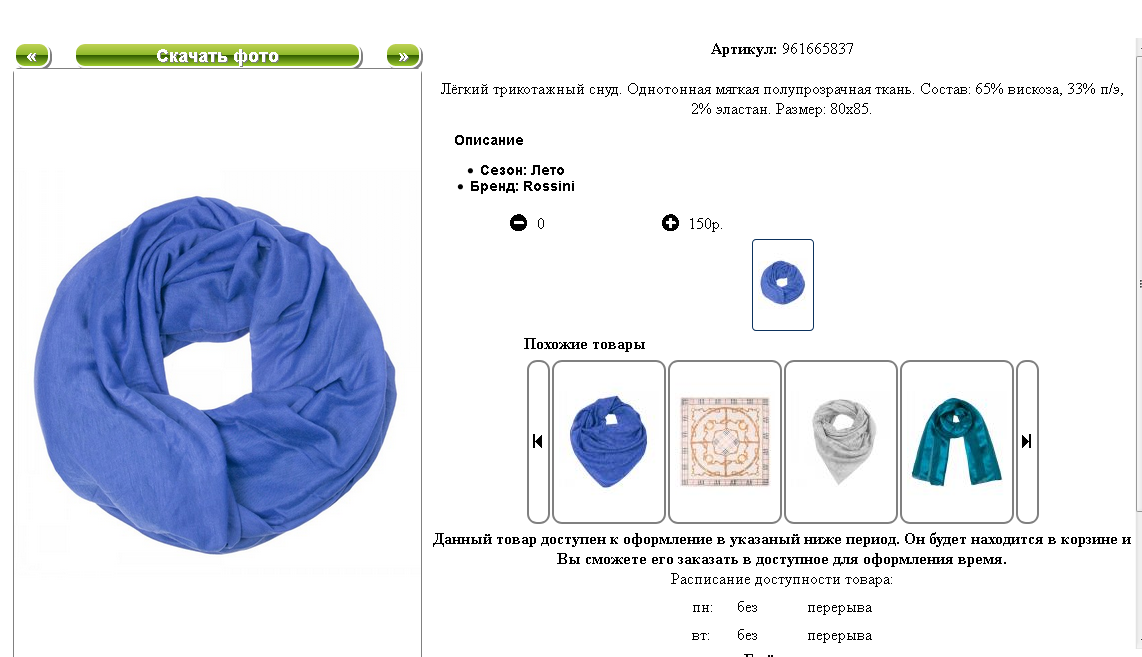Click the Похожие товары heading
Viewport: 1142px width, 657px height.
(584, 344)
